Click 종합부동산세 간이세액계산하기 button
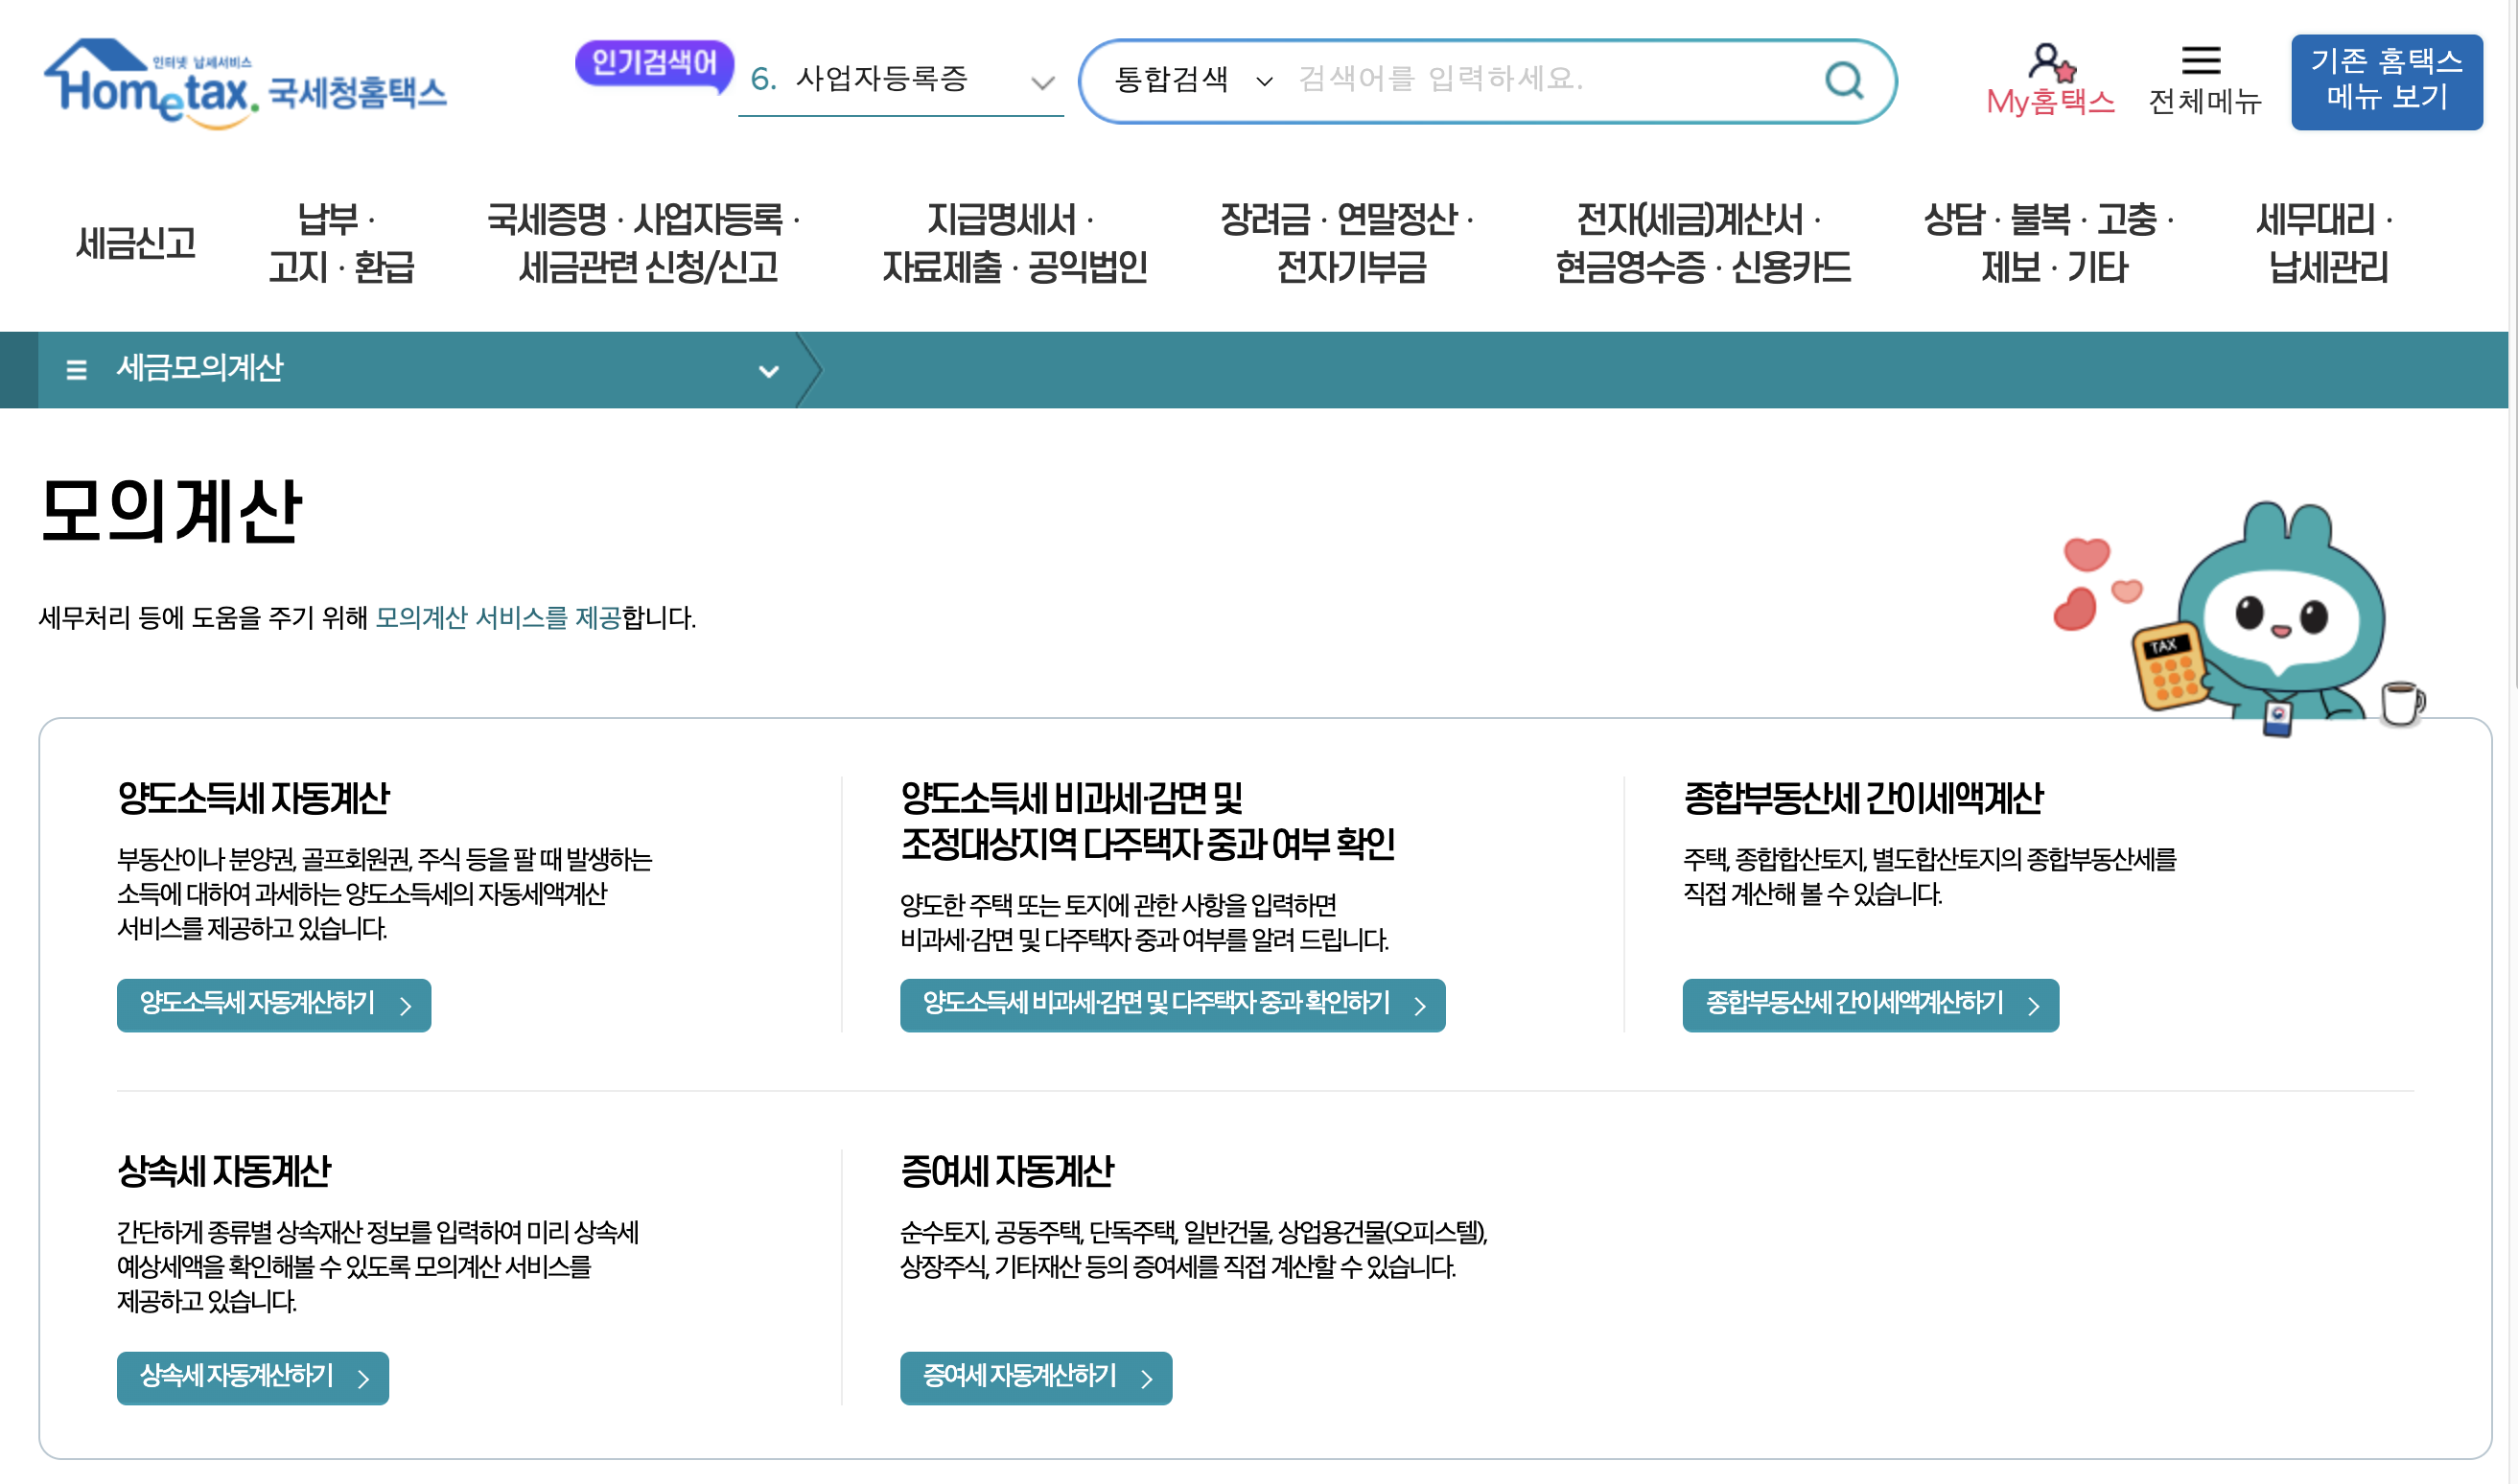The height and width of the screenshot is (1484, 2518). 1868,1004
